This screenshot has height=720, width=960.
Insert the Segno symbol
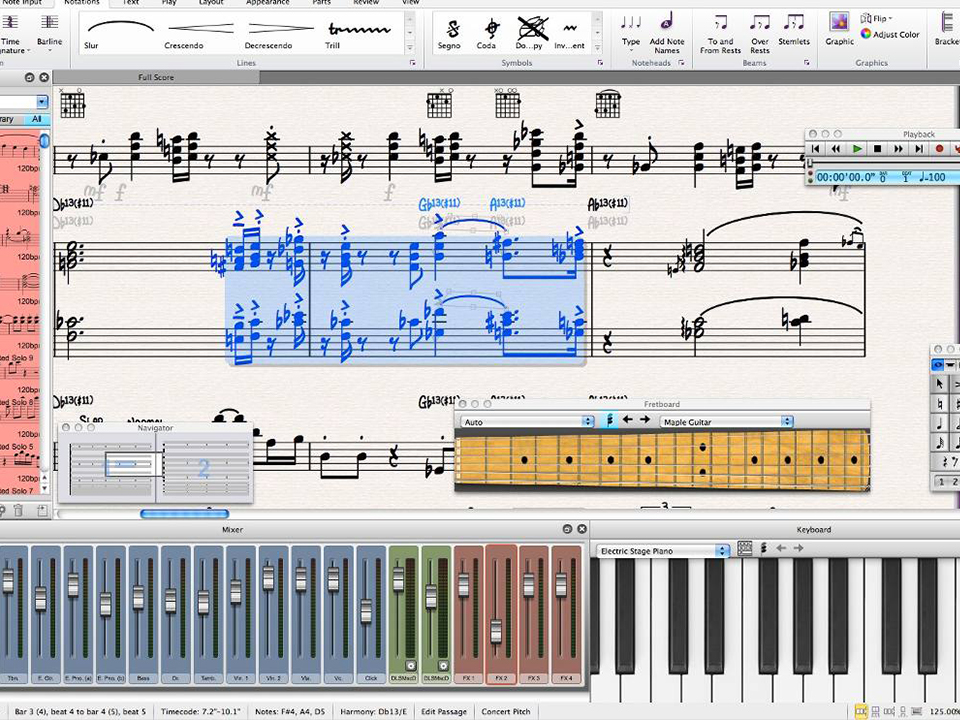point(450,34)
